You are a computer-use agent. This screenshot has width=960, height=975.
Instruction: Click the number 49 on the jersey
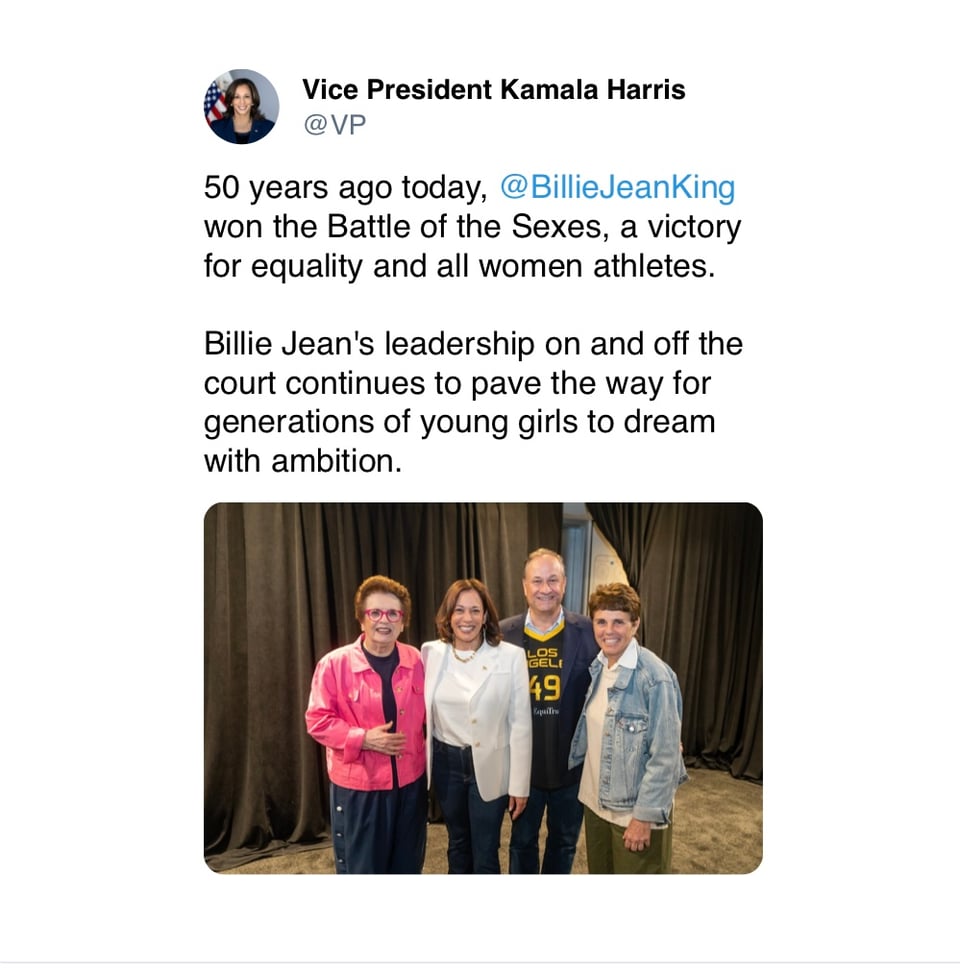point(544,688)
